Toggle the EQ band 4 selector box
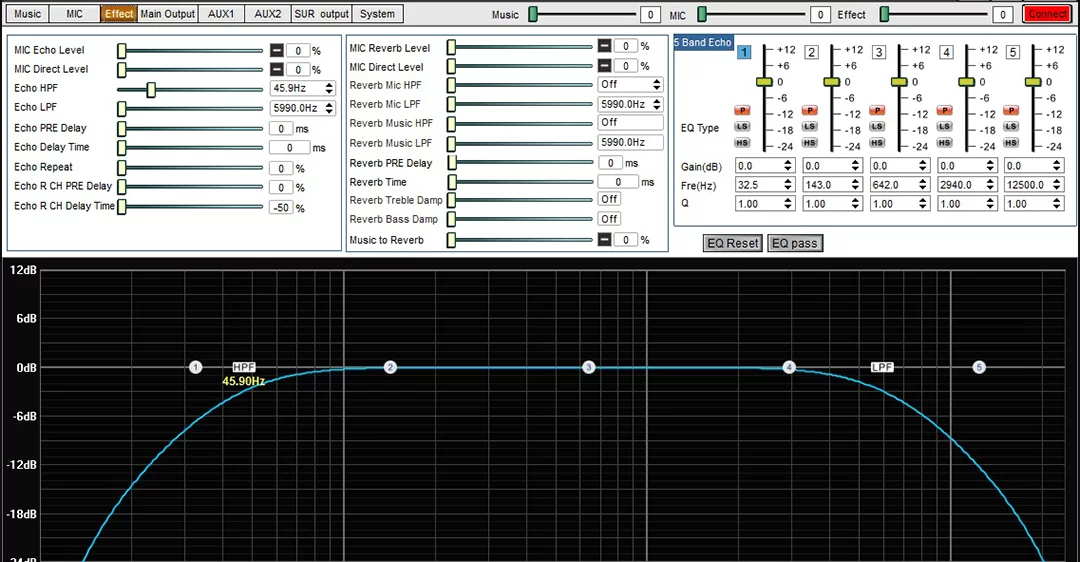Screen dimensions: 1080x562 946,52
